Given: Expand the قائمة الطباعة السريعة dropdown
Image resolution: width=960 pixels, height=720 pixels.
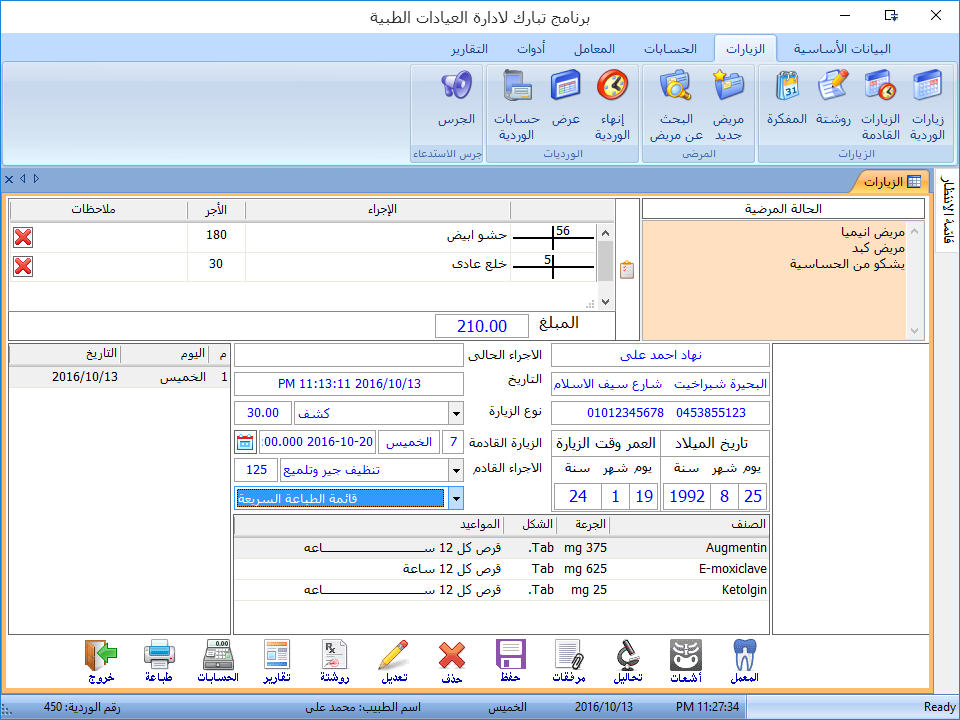Looking at the screenshot, I should tap(456, 498).
